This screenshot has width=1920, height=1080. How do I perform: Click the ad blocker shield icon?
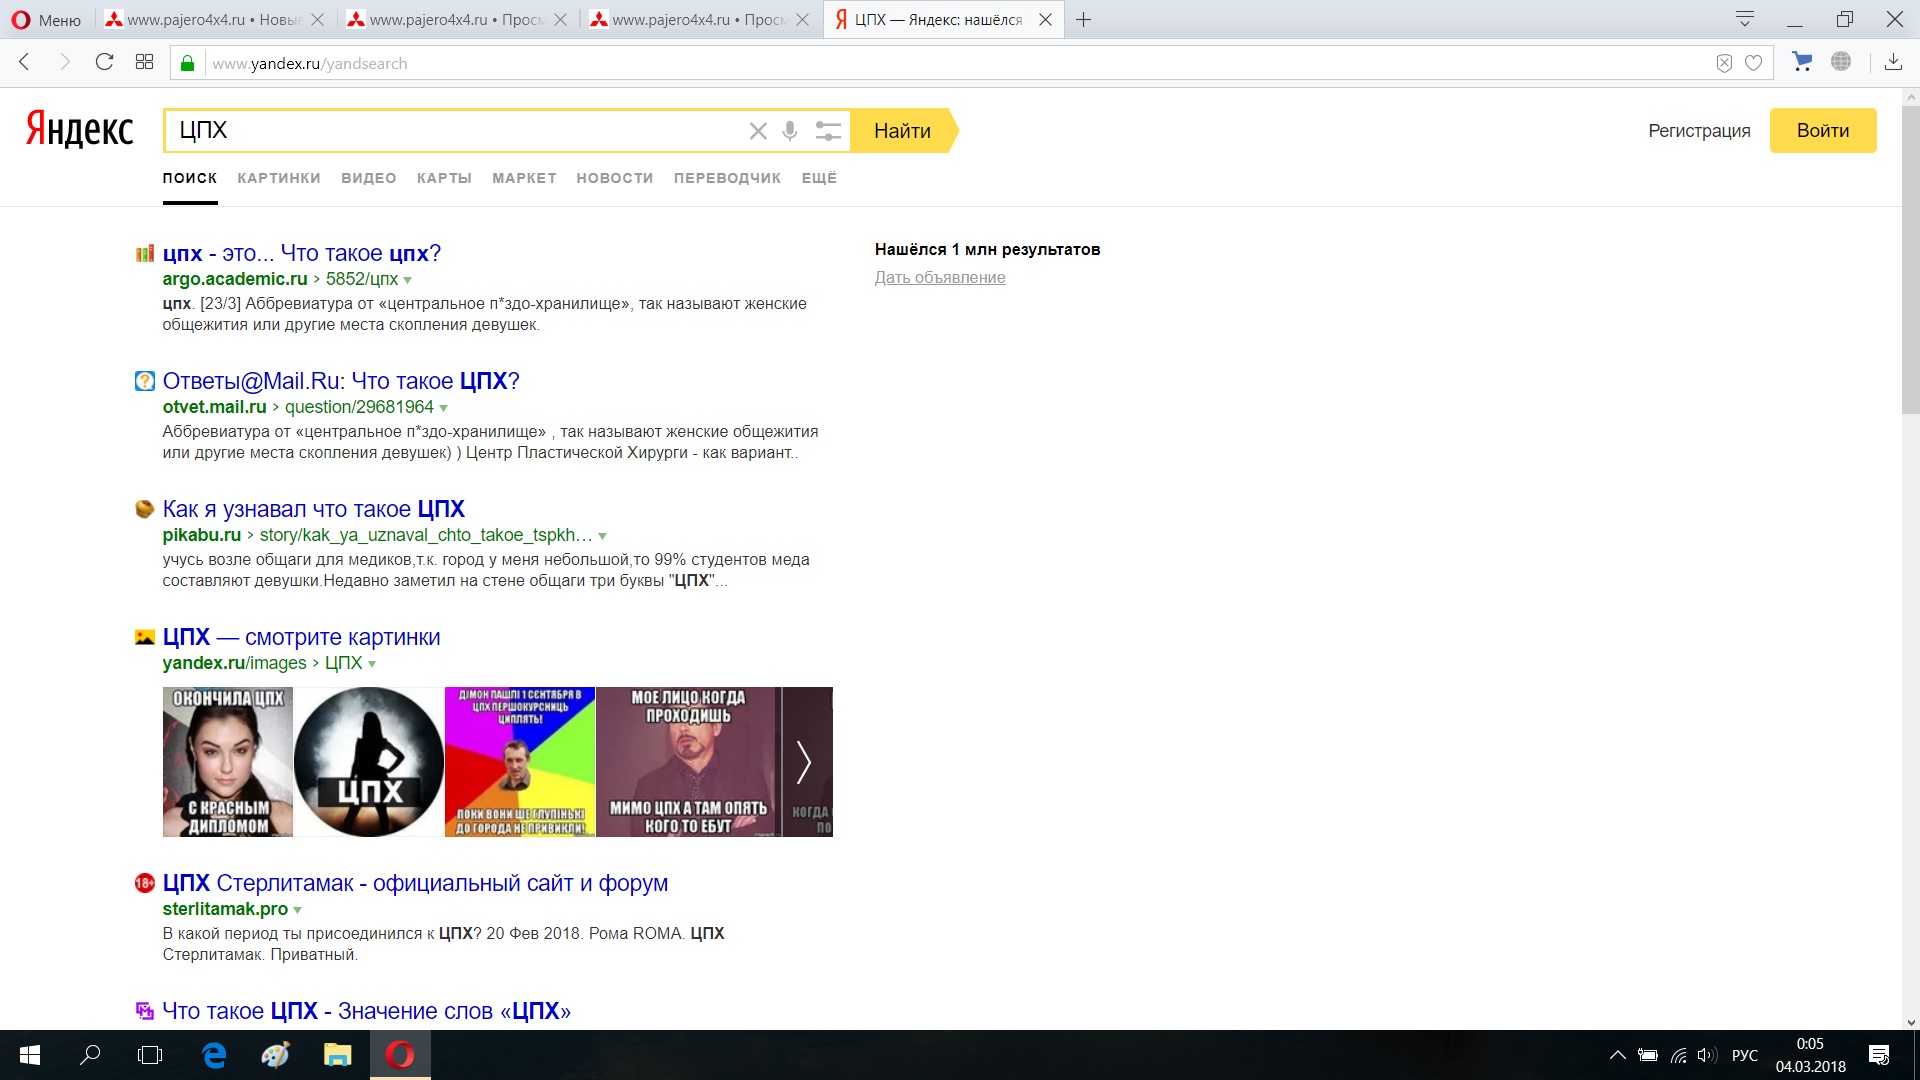pyautogui.click(x=1724, y=63)
